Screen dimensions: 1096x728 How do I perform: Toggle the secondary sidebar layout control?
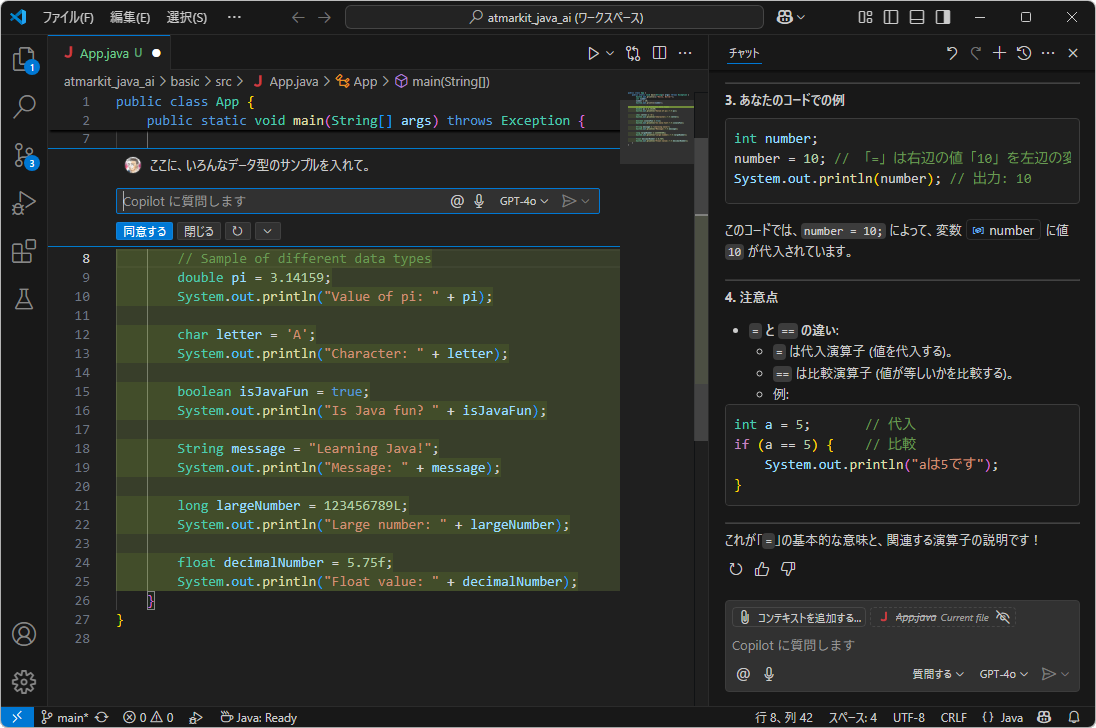click(x=941, y=17)
